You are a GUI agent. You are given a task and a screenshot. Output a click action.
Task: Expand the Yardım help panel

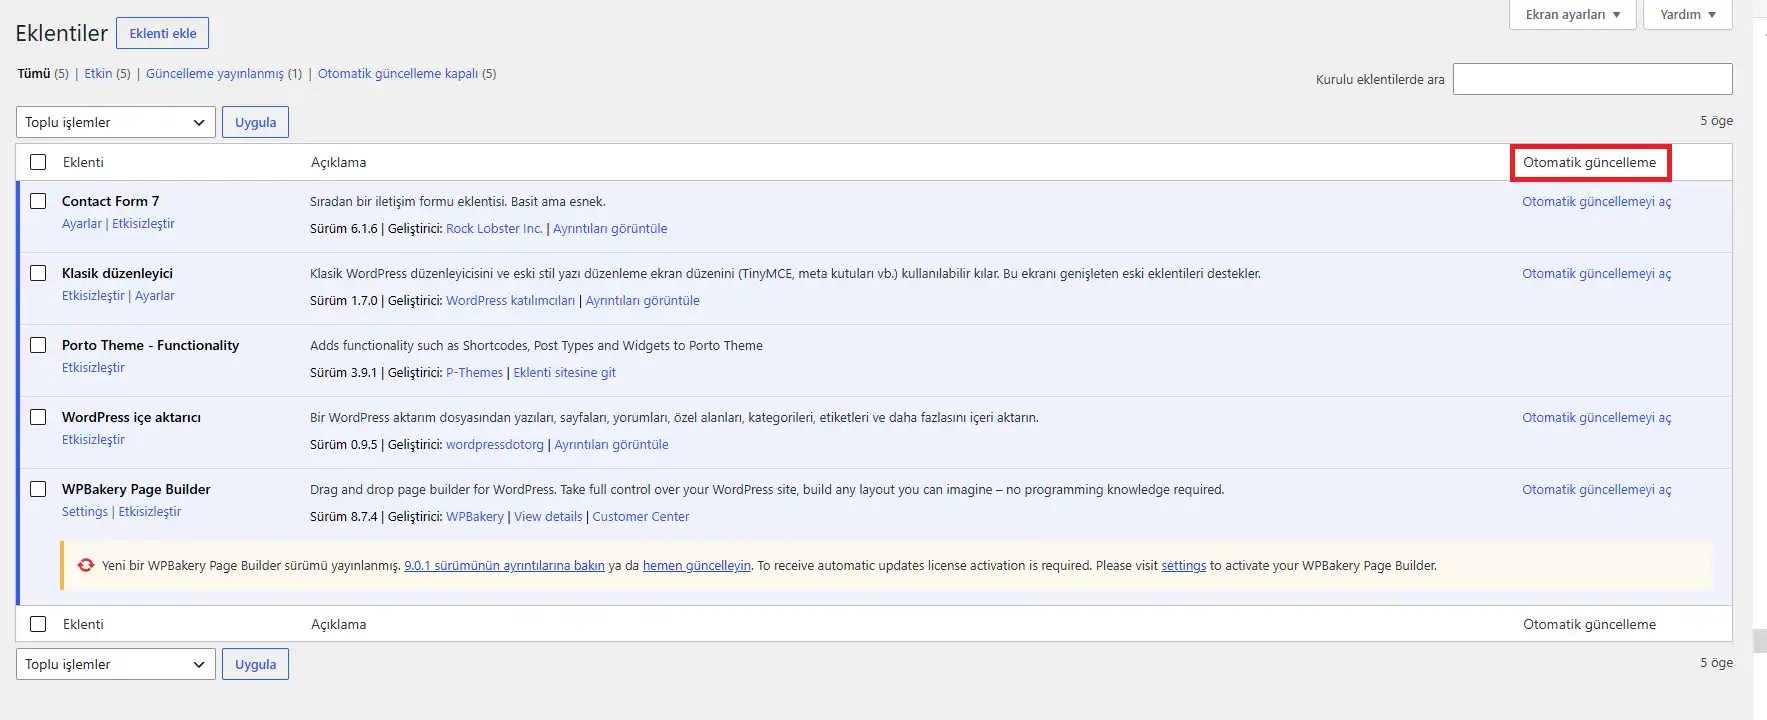coord(1687,14)
